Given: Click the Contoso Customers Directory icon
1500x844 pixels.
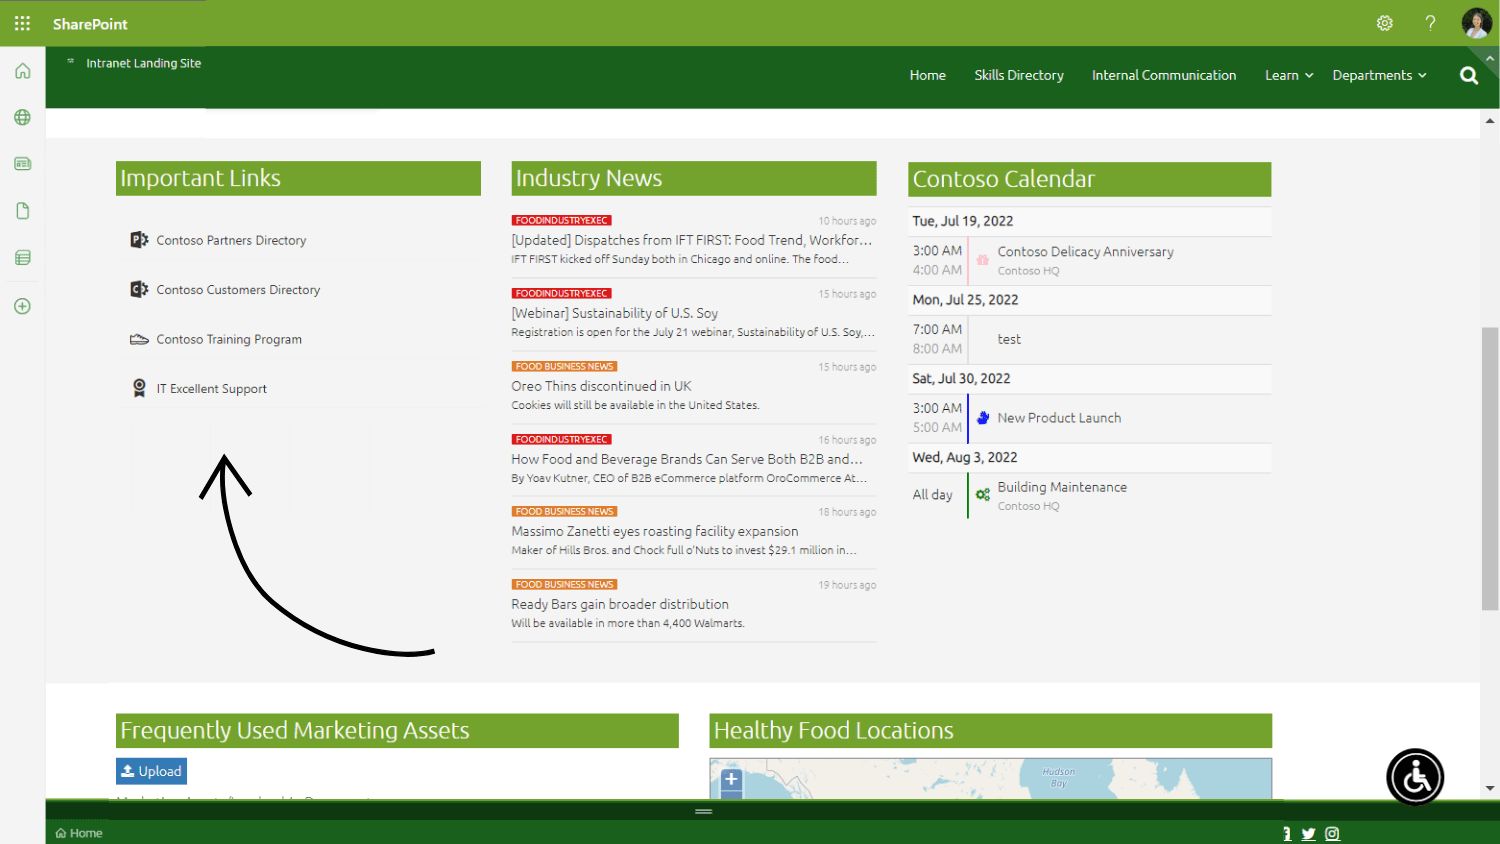Looking at the screenshot, I should pyautogui.click(x=139, y=289).
